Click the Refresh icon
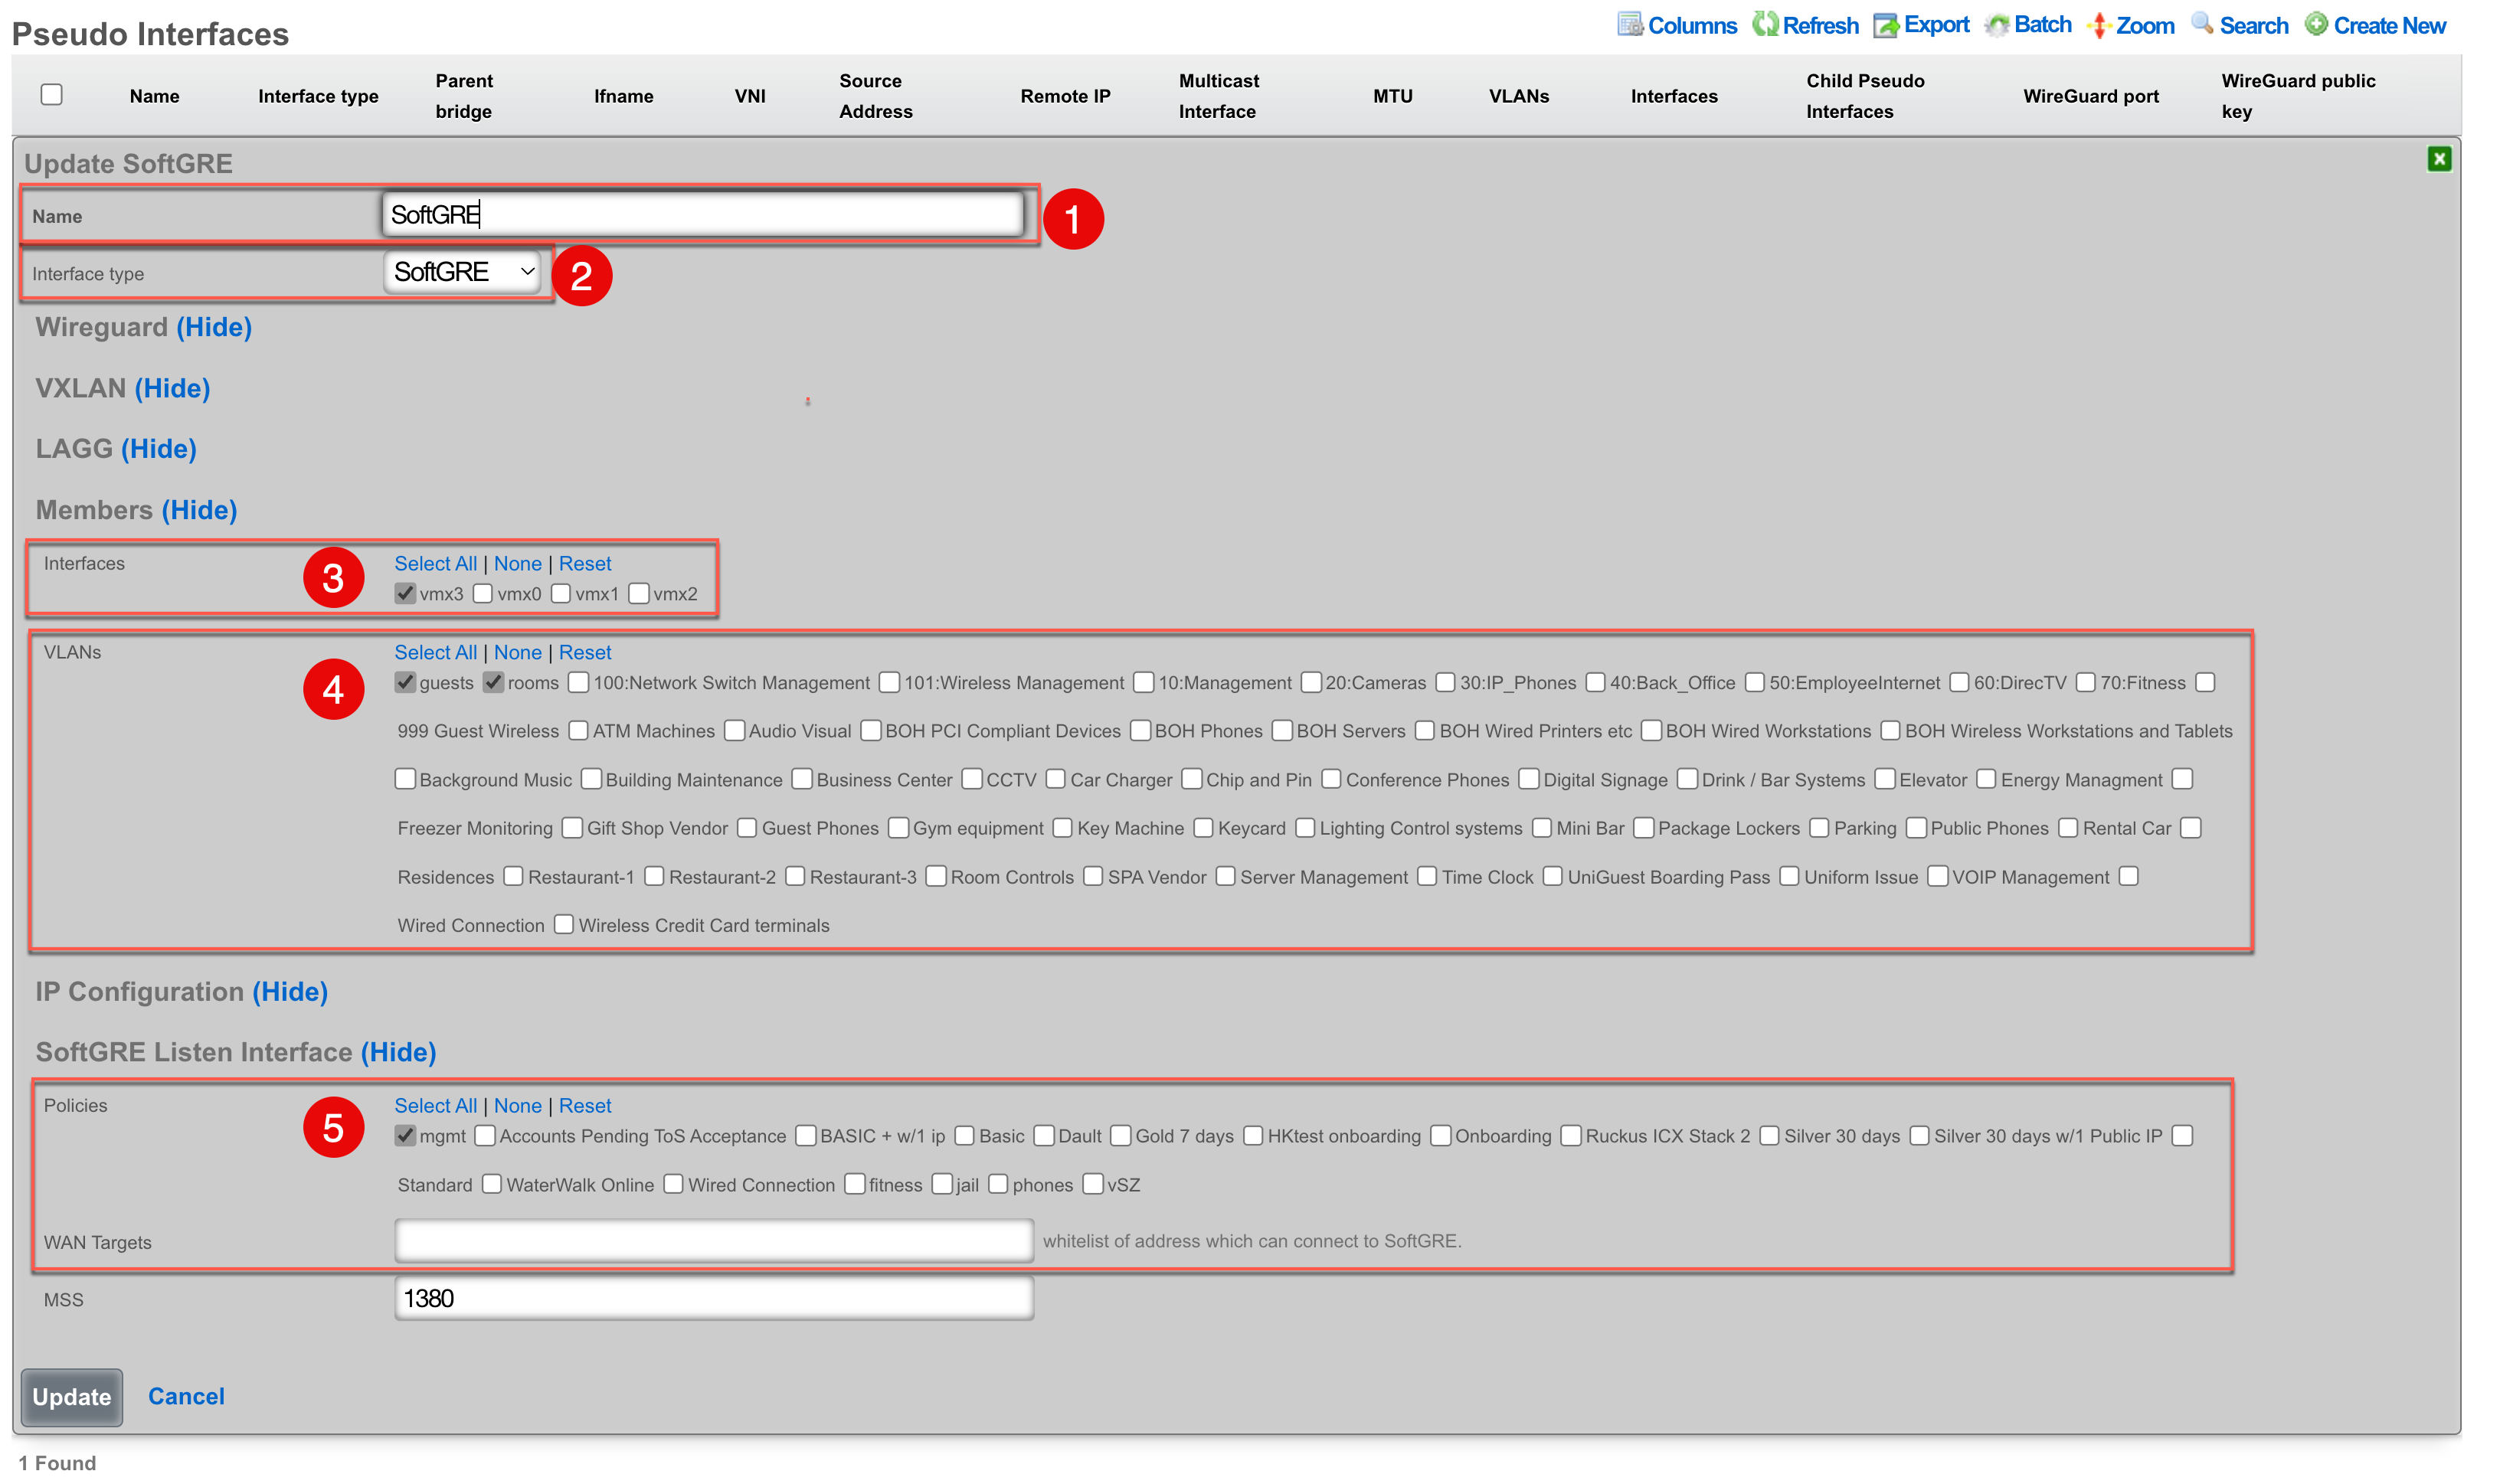Screen dimensions: 2500x1484 (x=1764, y=24)
